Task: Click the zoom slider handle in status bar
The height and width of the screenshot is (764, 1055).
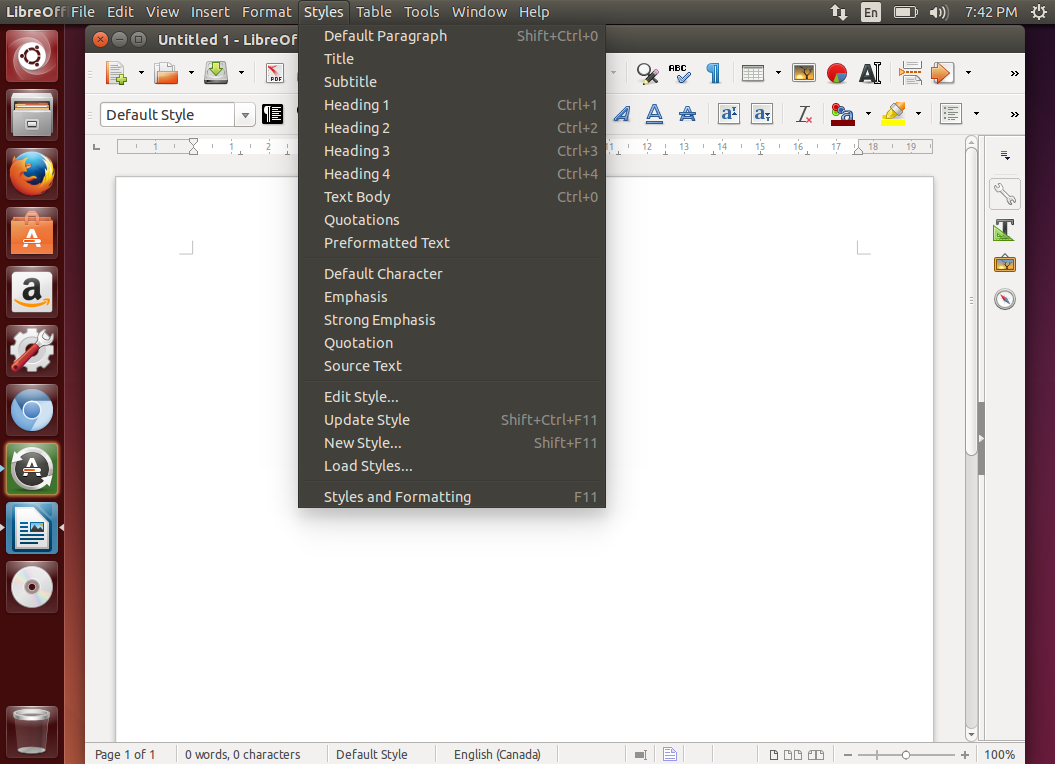Action: point(905,755)
